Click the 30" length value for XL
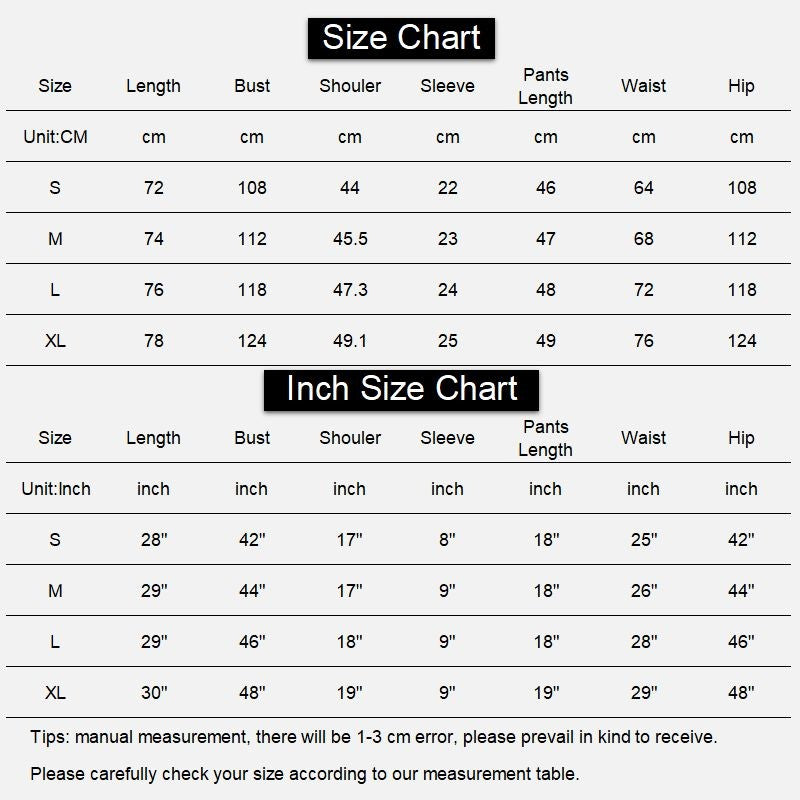Image resolution: width=800 pixels, height=800 pixels. tap(153, 692)
